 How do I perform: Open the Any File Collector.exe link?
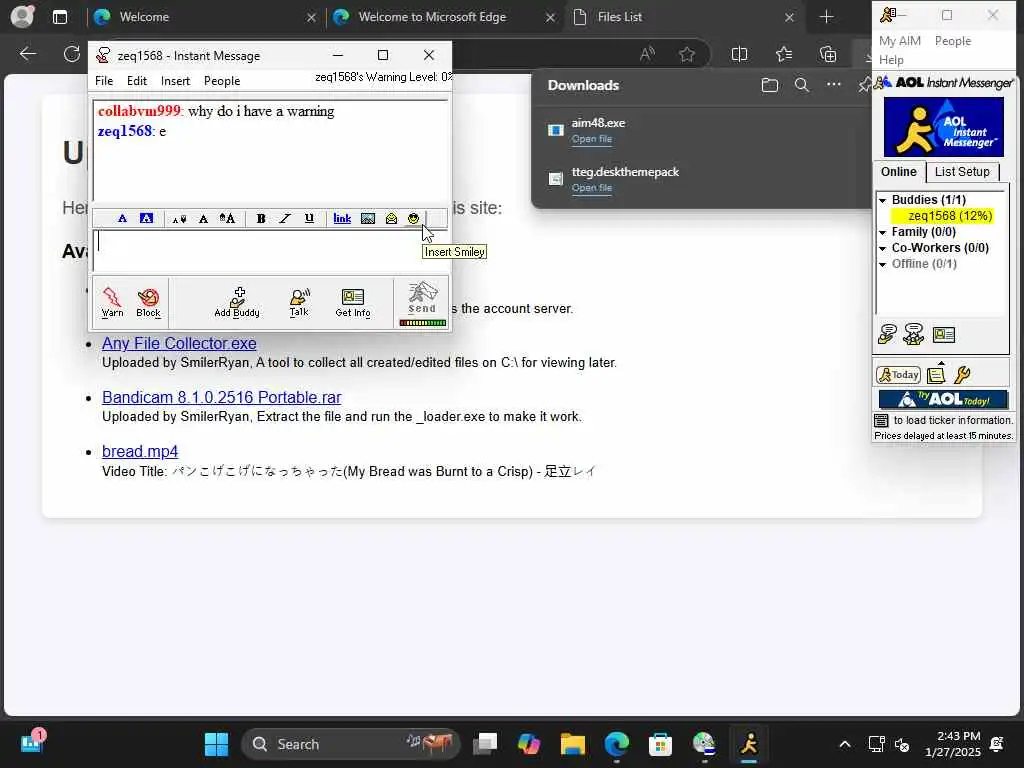point(179,344)
